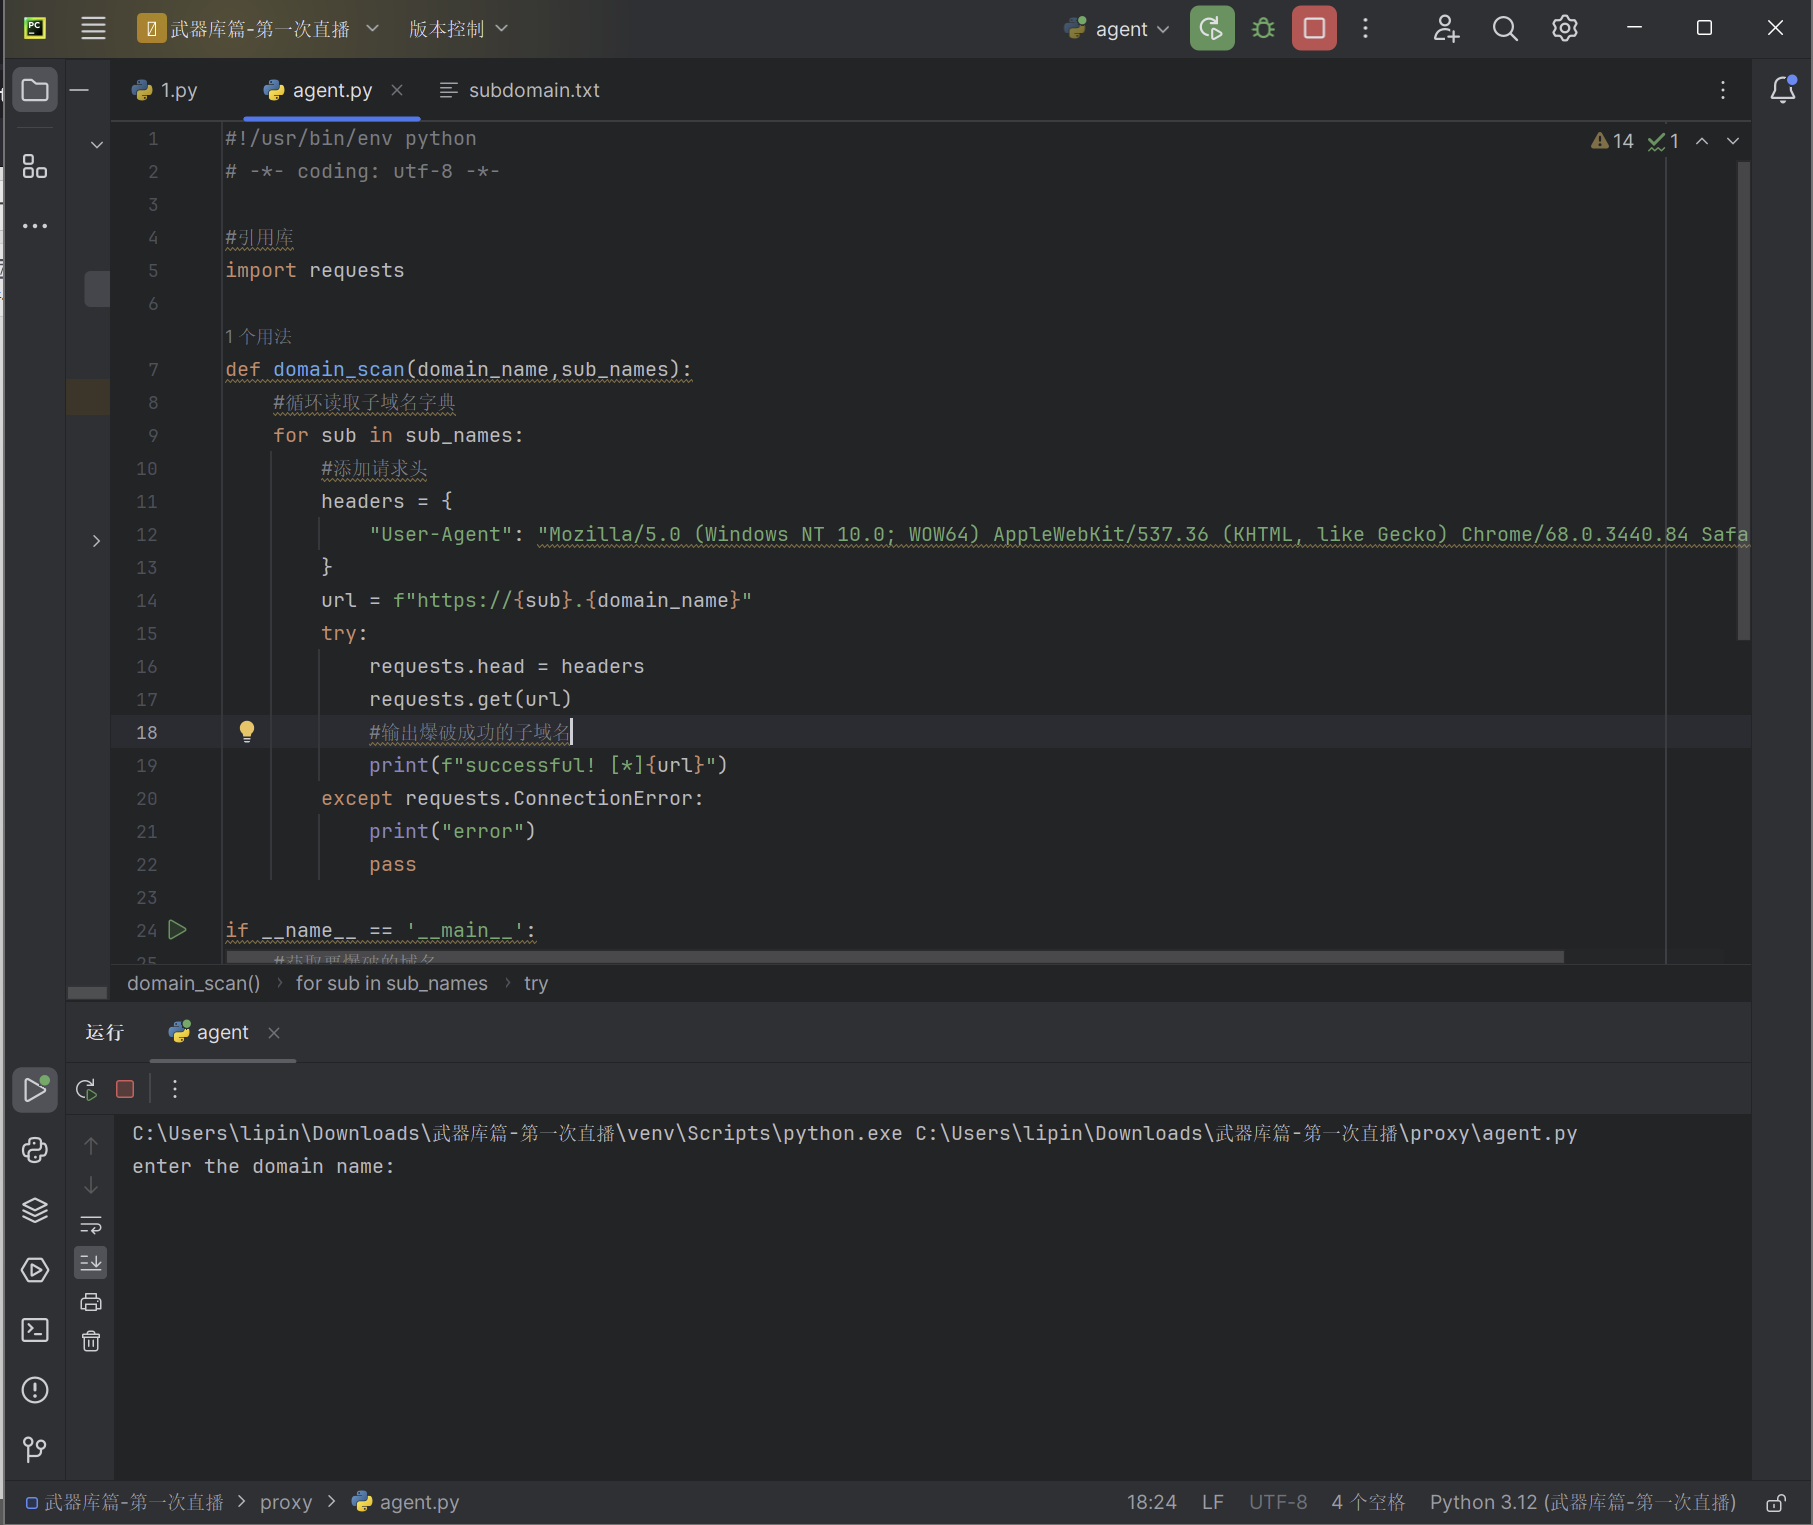Switch to subdomain.txt tab

(520, 90)
